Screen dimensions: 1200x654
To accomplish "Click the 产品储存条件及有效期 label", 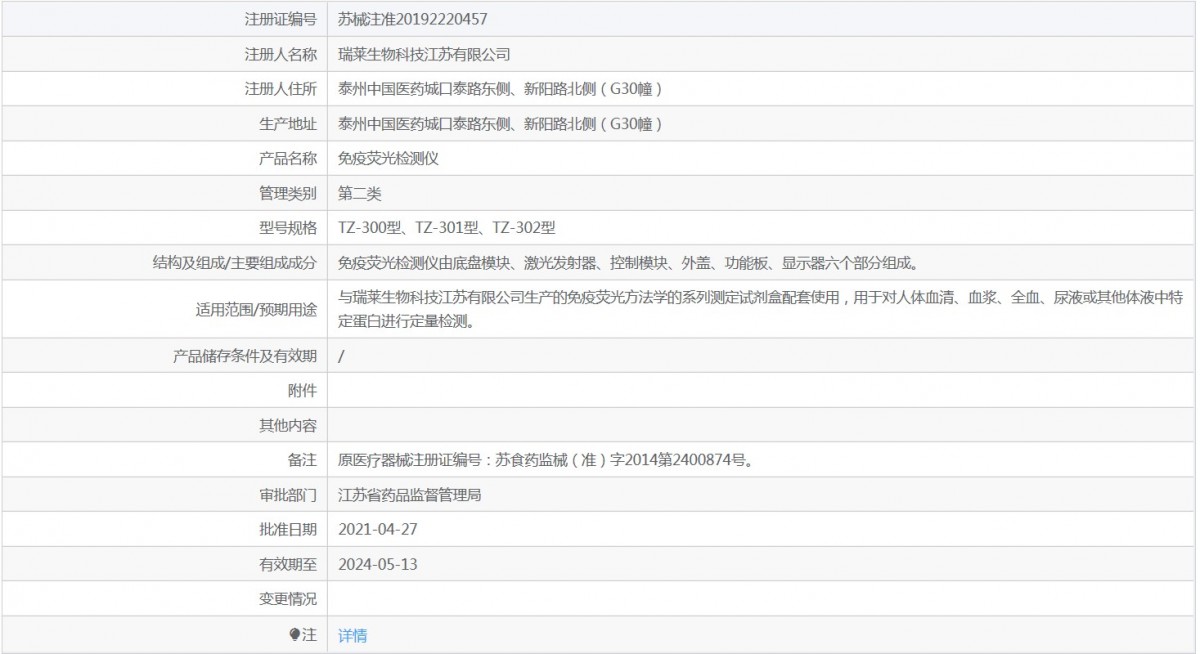I will (245, 356).
